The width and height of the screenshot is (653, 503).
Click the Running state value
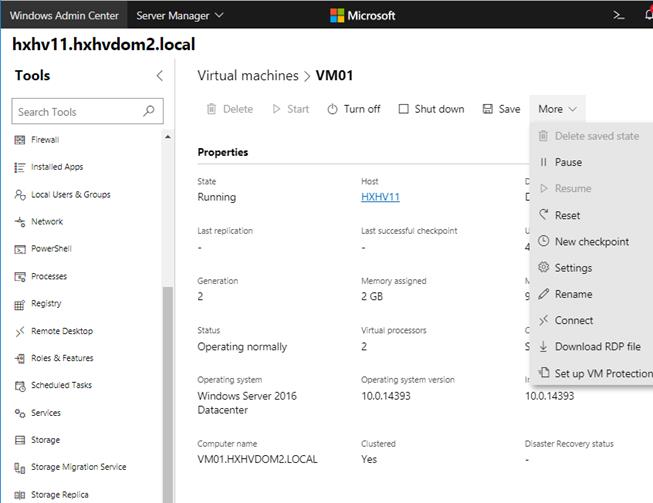click(217, 197)
